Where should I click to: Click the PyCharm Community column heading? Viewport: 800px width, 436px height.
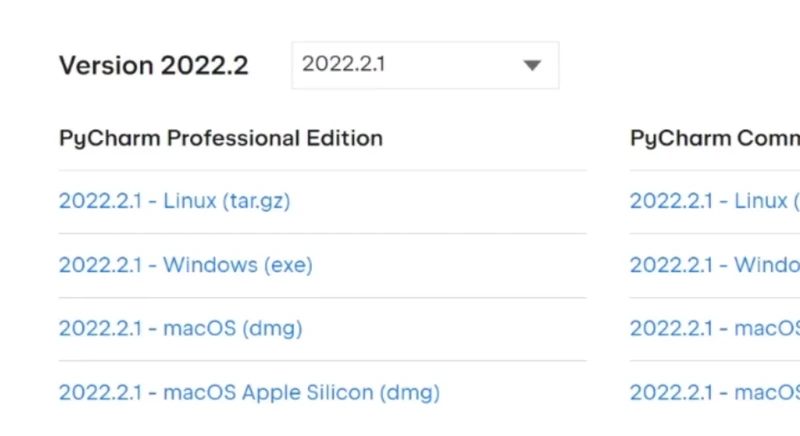click(714, 138)
